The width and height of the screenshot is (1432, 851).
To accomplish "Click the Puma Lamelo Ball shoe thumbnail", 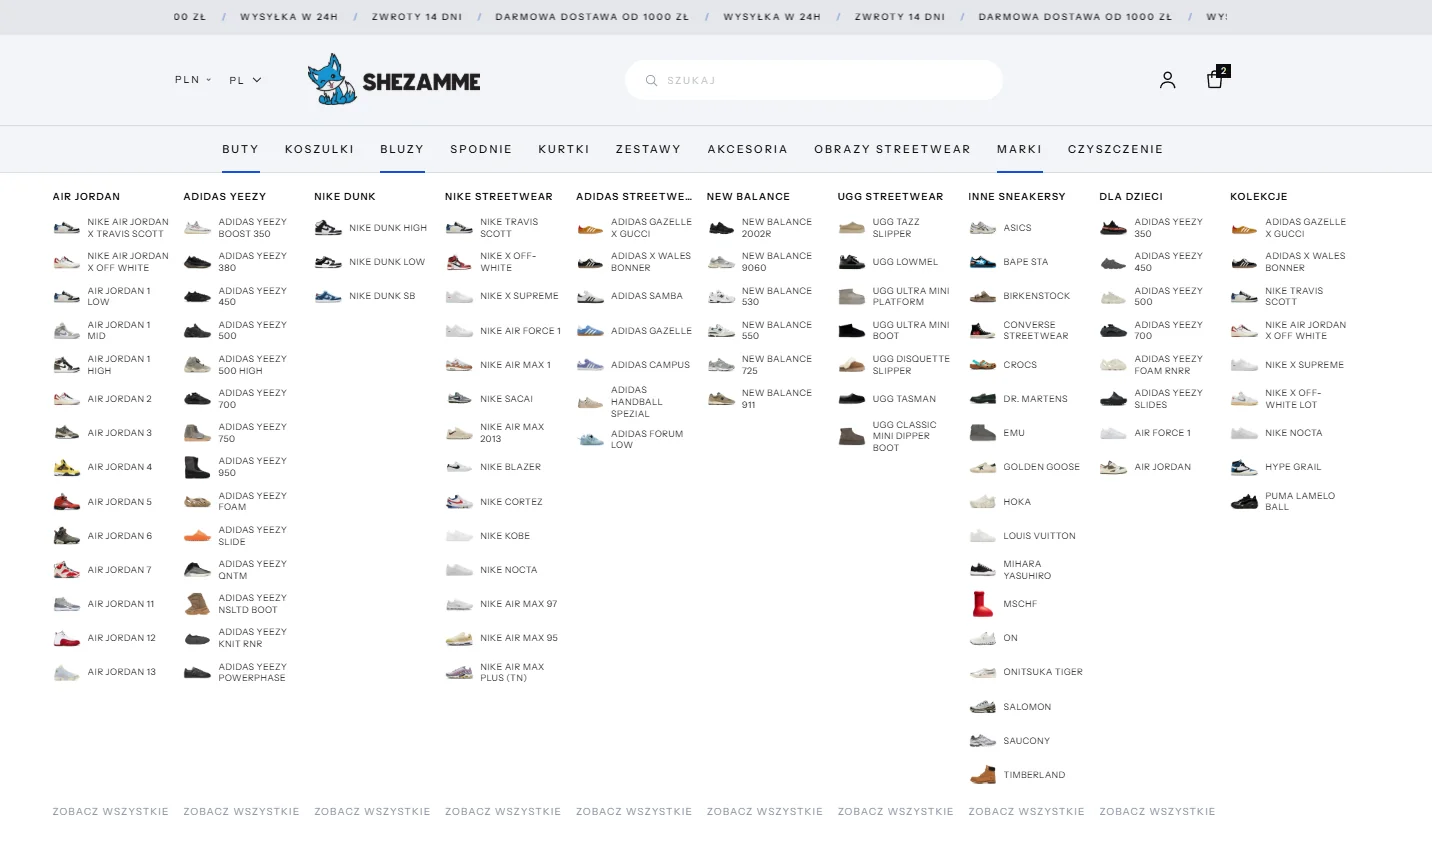I will 1244,502.
